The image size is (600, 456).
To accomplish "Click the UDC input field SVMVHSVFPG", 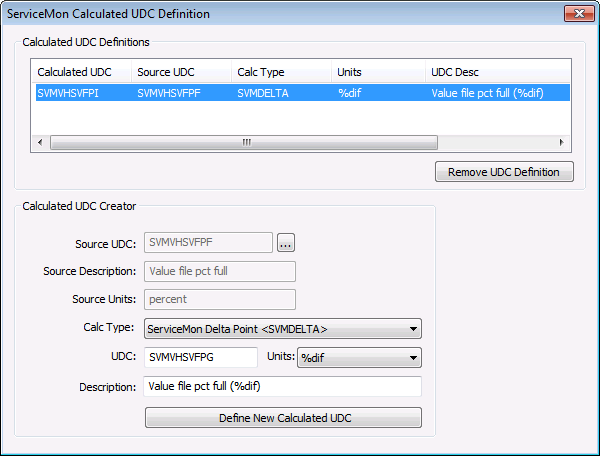I will click(x=201, y=357).
